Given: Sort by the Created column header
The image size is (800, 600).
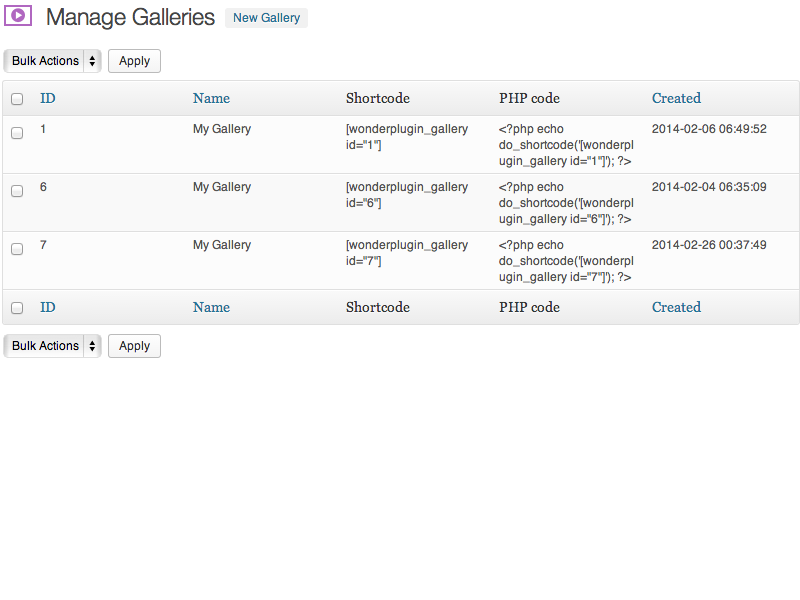Looking at the screenshot, I should click(676, 98).
